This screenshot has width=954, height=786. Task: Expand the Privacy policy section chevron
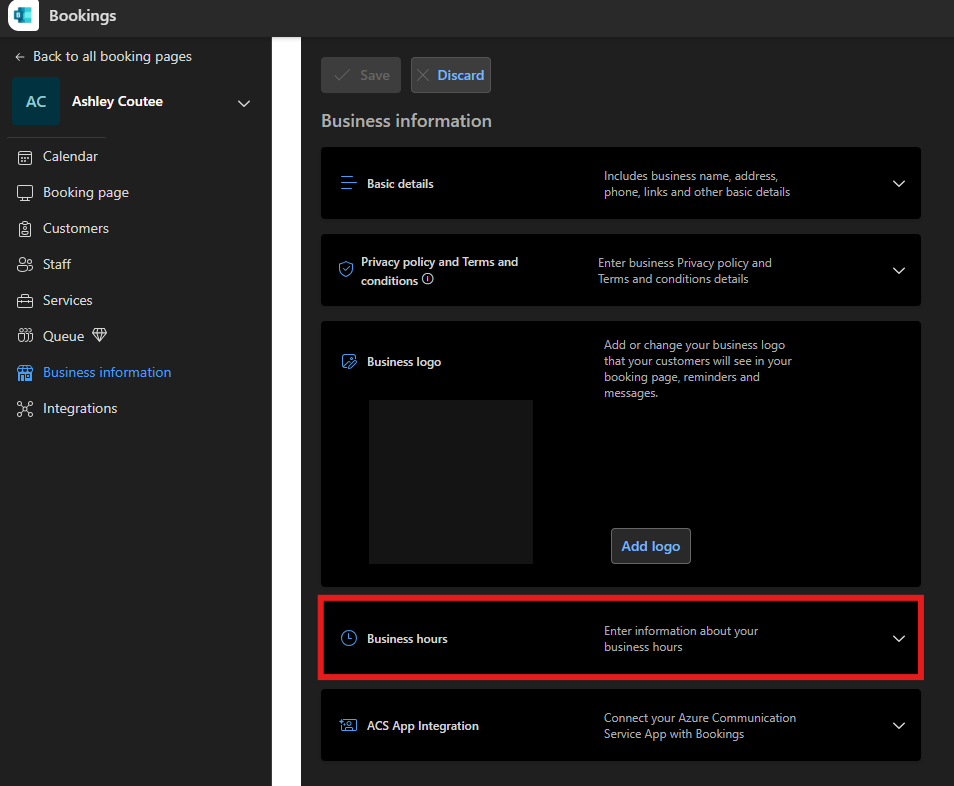[899, 271]
